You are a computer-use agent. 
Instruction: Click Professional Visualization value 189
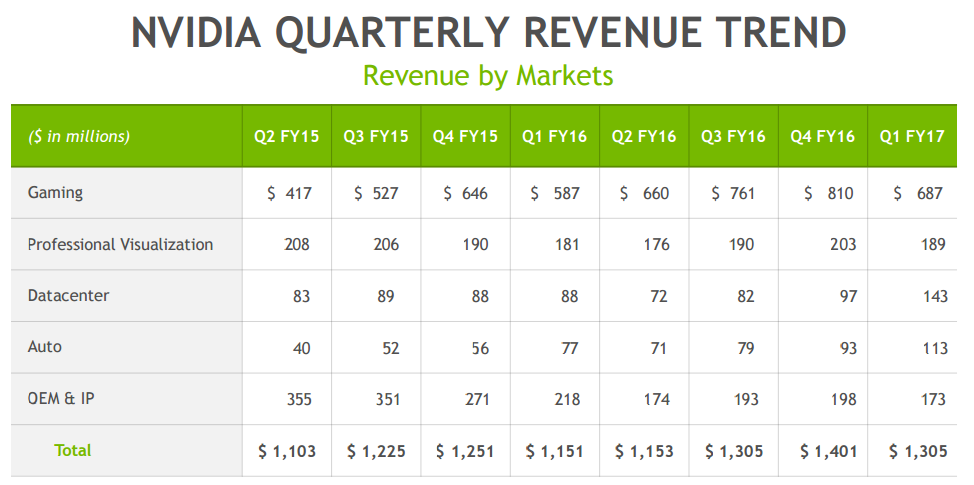pyautogui.click(x=933, y=245)
